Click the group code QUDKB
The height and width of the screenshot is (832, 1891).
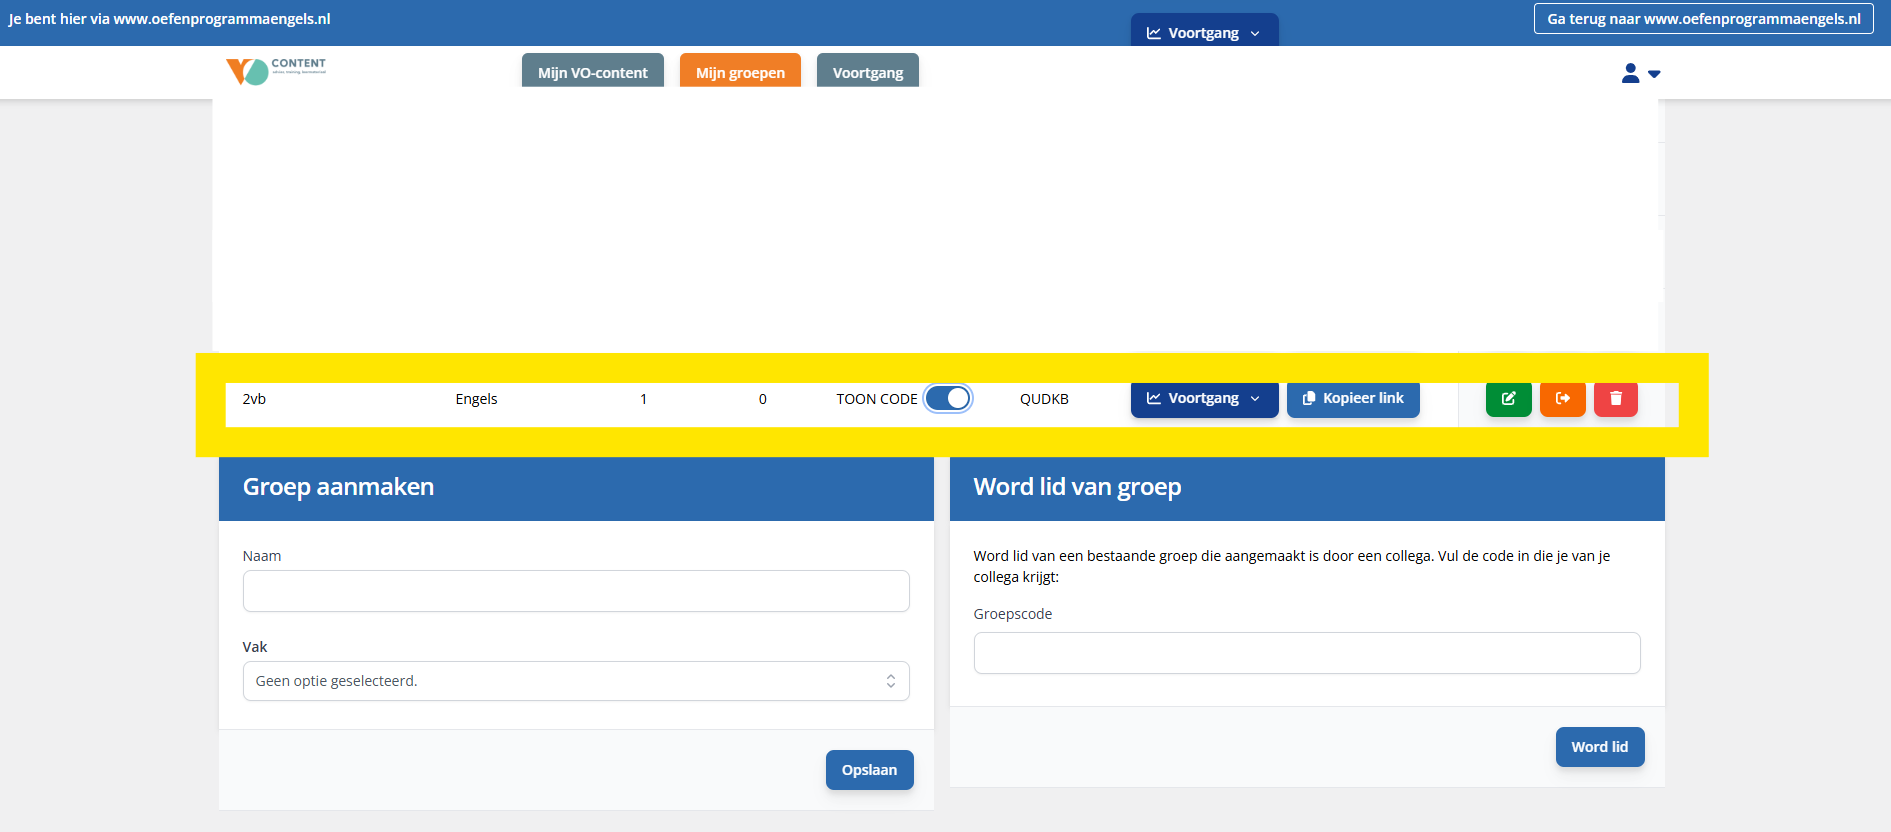(x=1044, y=399)
